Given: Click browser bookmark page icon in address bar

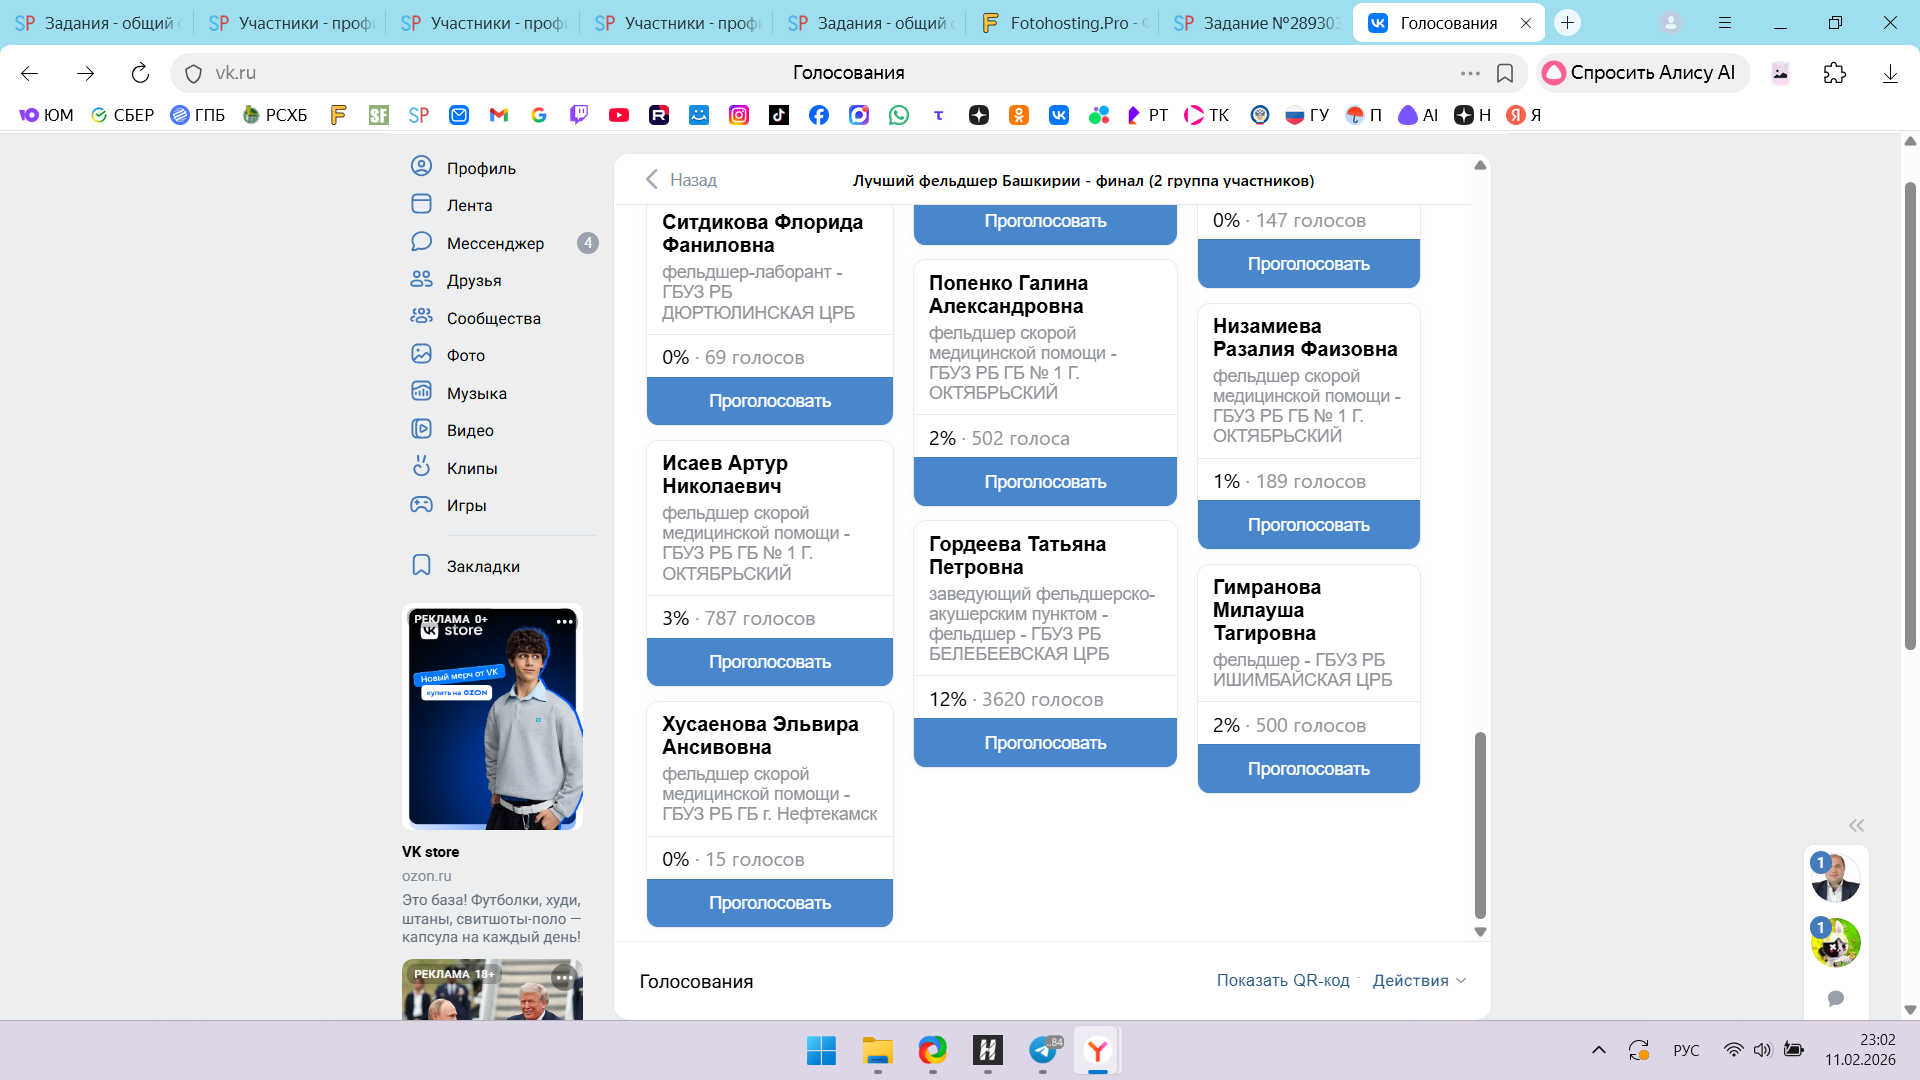Looking at the screenshot, I should coord(1505,73).
